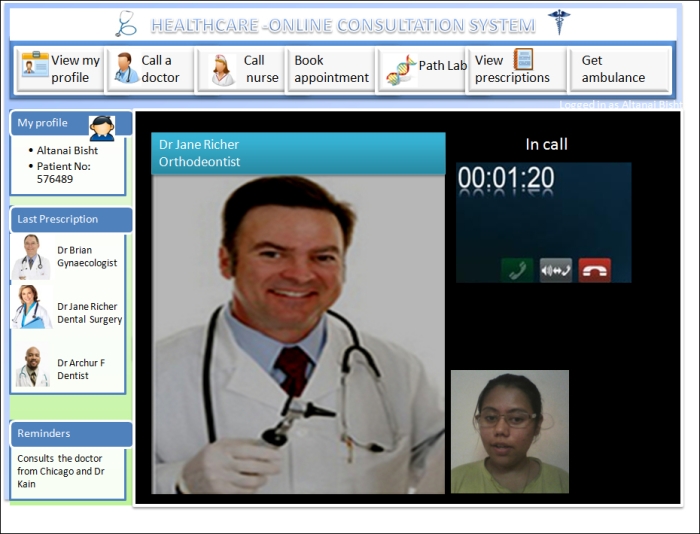Click the Reminders panel header
Viewport: 700px width, 534px height.
point(71,434)
